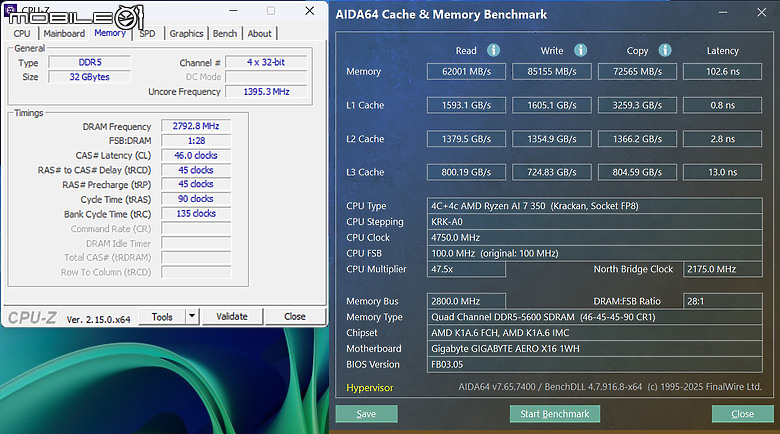Click the CPU Type field in AIDA64
This screenshot has width=780, height=434.
click(594, 206)
